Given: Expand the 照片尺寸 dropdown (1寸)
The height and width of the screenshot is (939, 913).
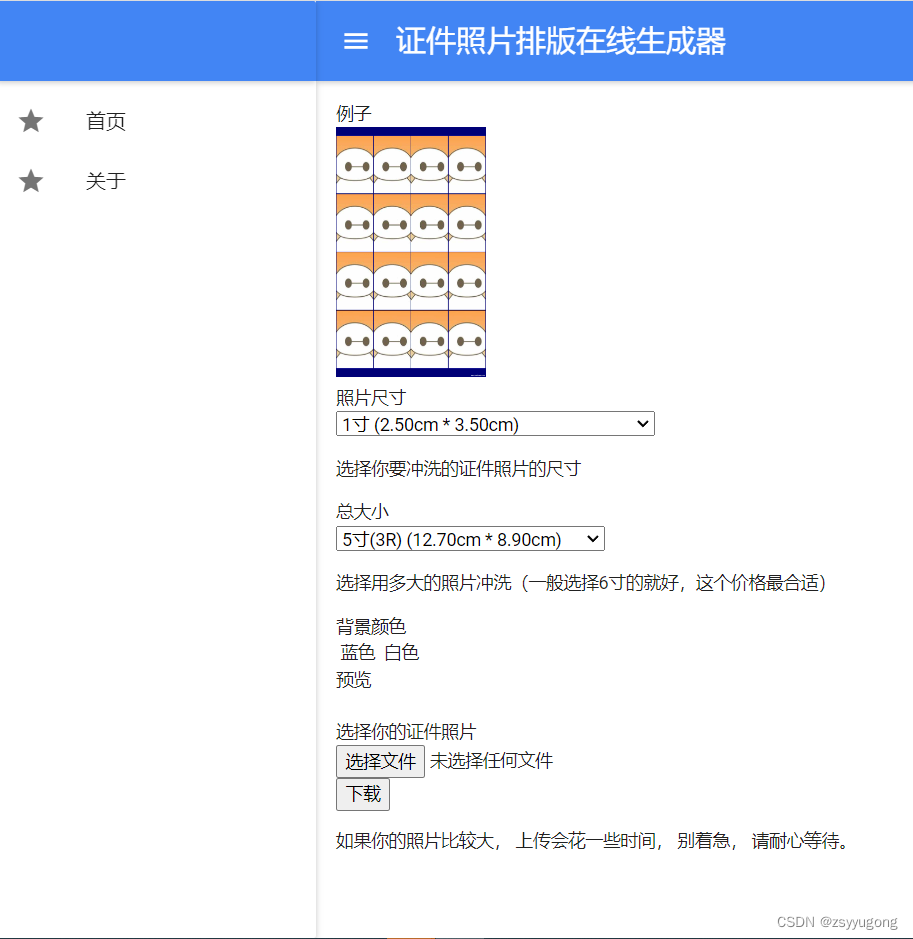Looking at the screenshot, I should pos(495,424).
